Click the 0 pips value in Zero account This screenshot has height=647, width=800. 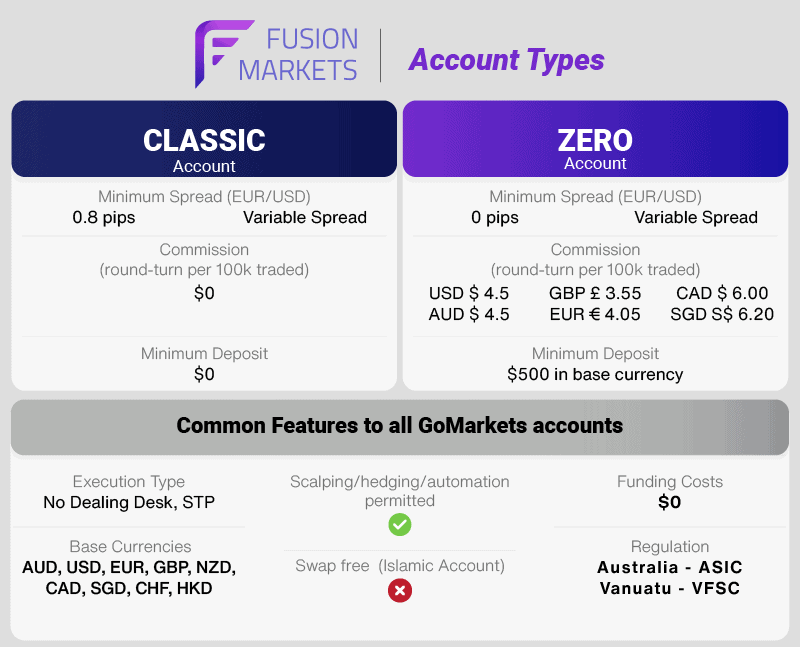pos(494,217)
